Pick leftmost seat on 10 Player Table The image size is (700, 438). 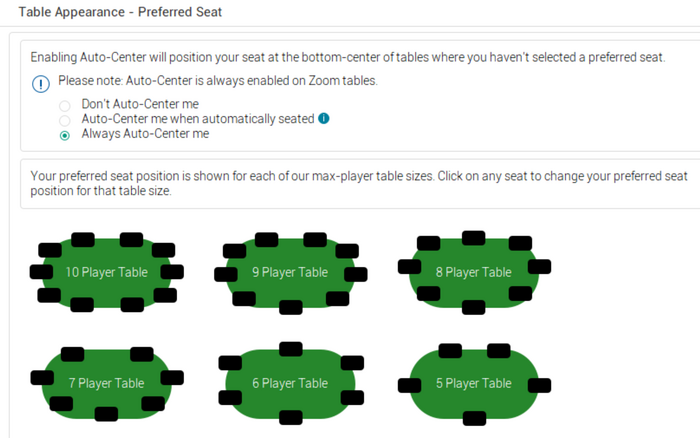click(41, 272)
